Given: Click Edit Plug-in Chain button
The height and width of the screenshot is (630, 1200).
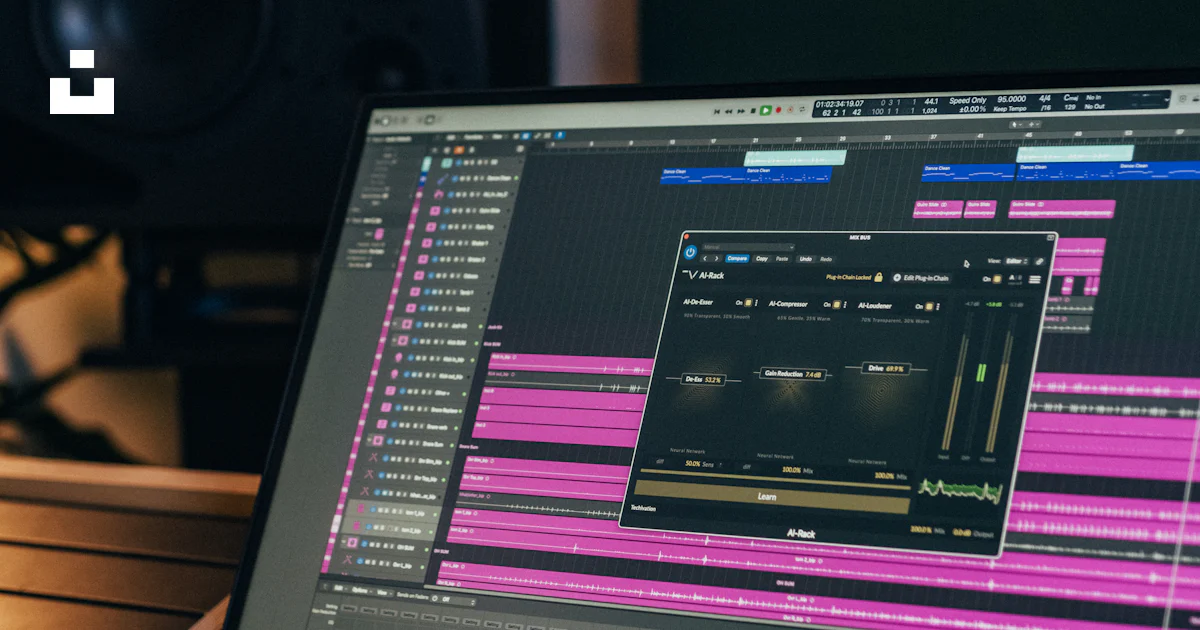Looking at the screenshot, I should tap(921, 278).
